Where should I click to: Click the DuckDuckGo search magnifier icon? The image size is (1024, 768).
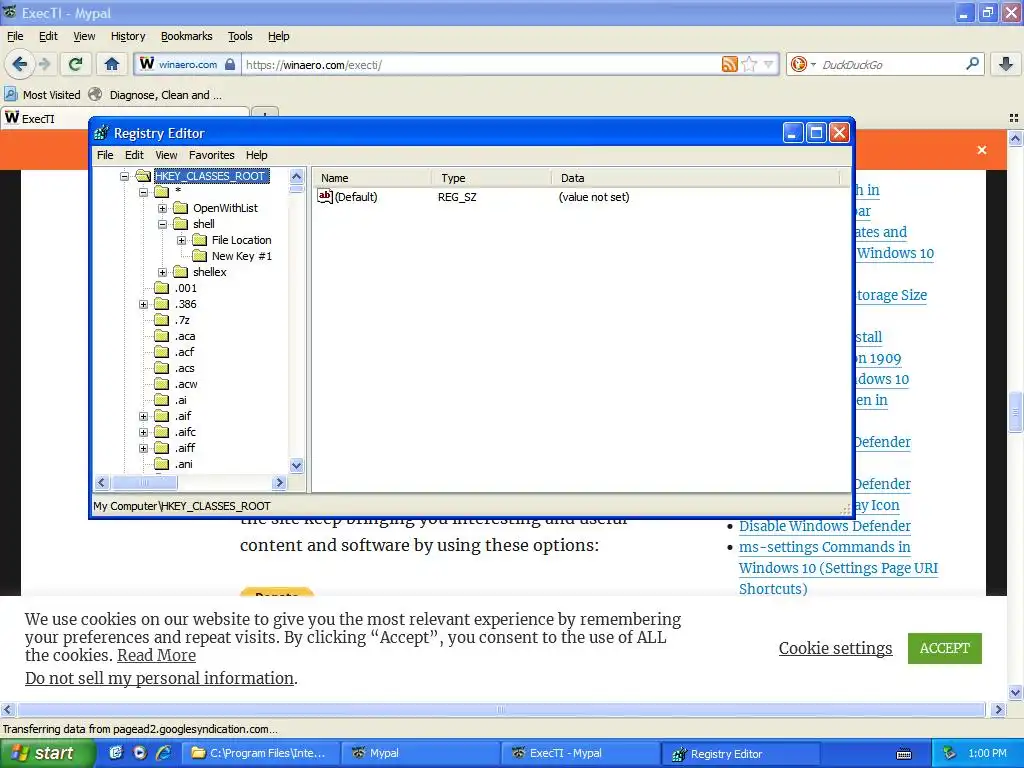click(x=972, y=64)
